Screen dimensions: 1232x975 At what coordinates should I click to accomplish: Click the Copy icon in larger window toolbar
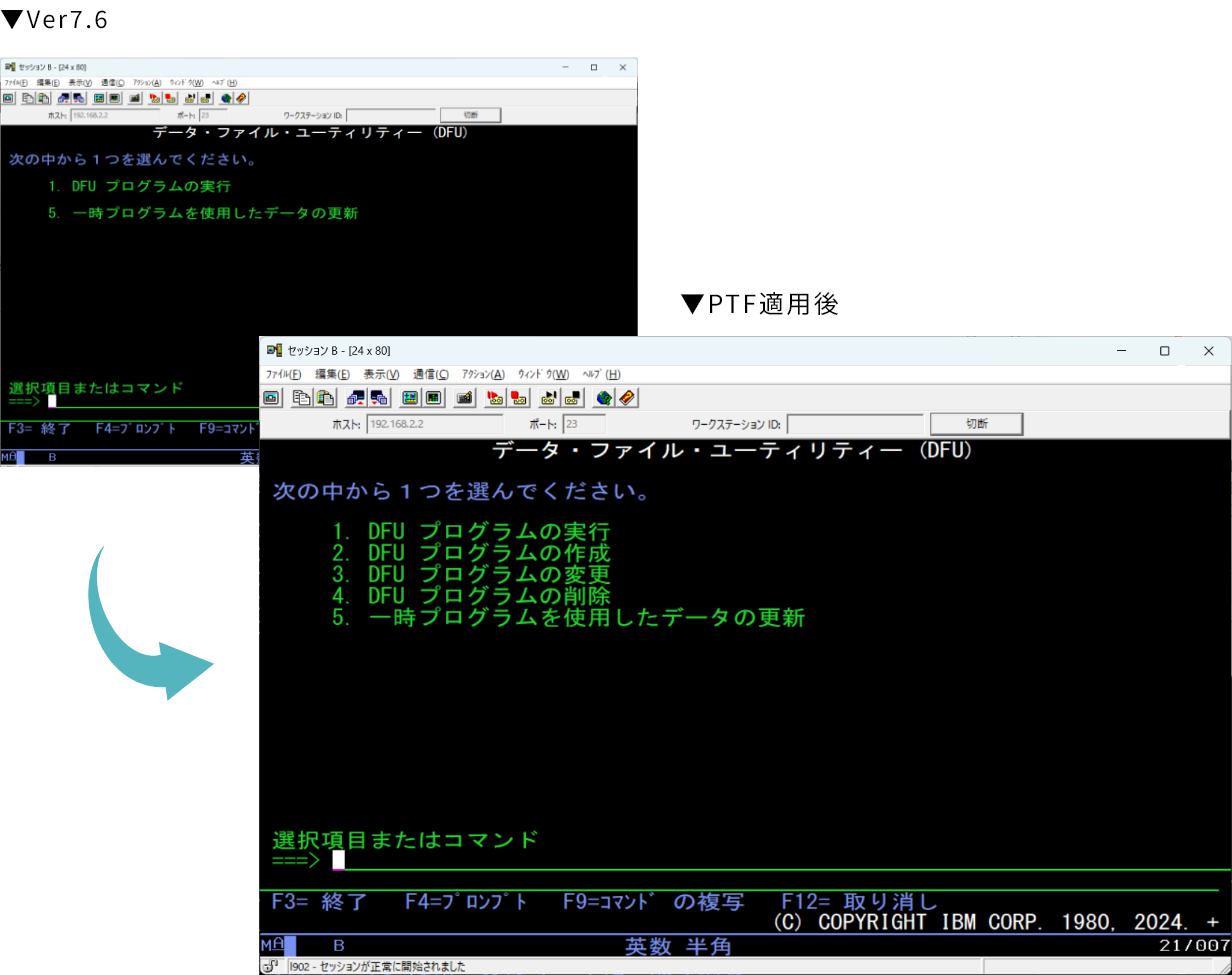(302, 398)
